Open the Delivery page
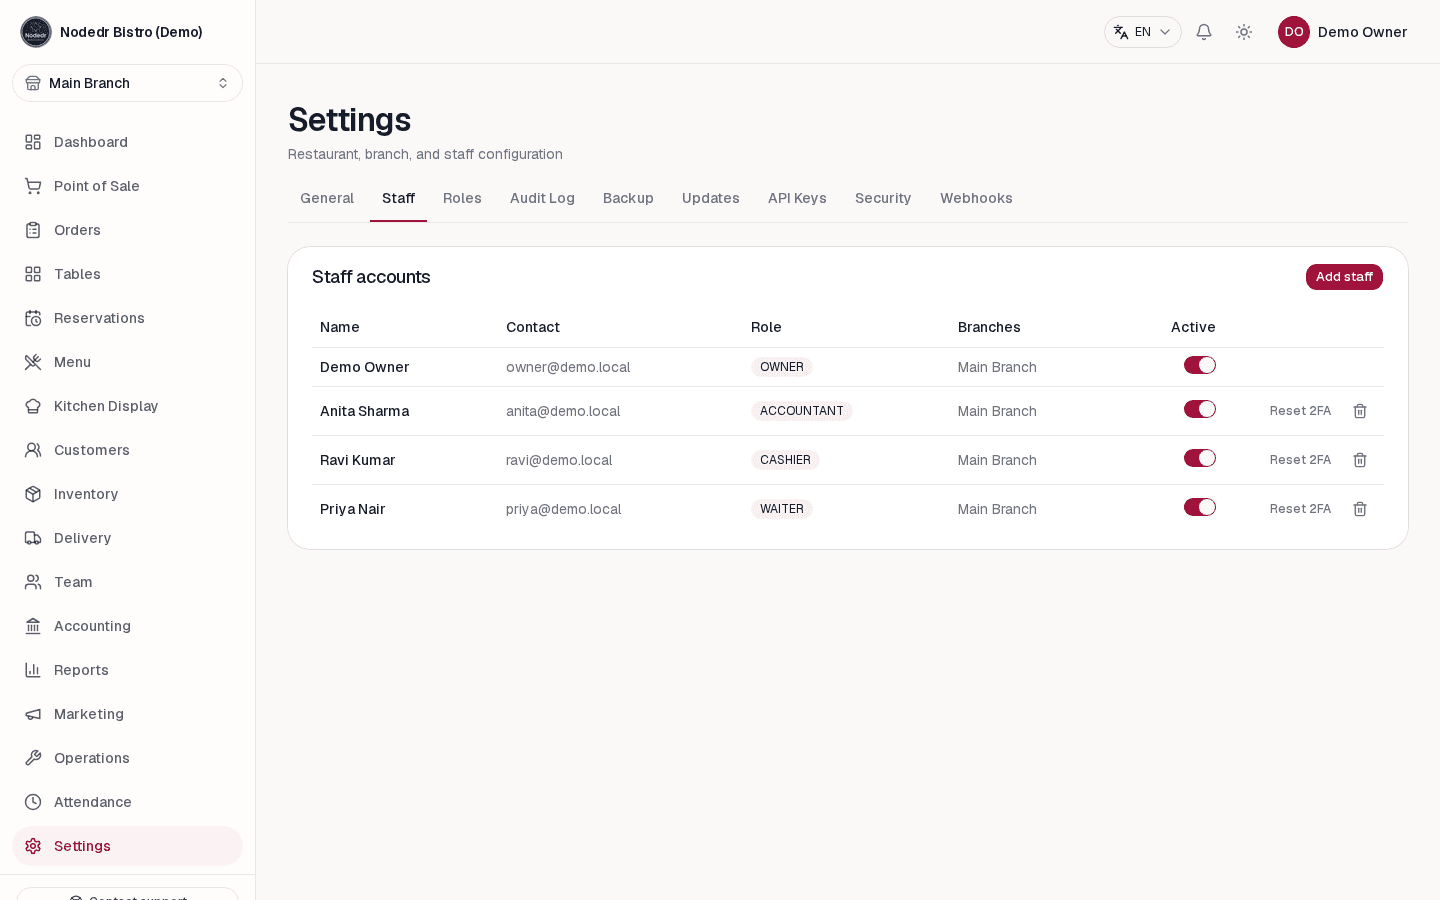1440x900 pixels. (x=127, y=538)
